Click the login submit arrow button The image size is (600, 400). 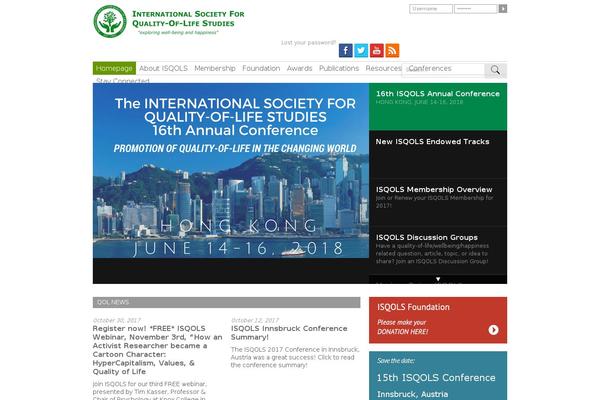[503, 8]
